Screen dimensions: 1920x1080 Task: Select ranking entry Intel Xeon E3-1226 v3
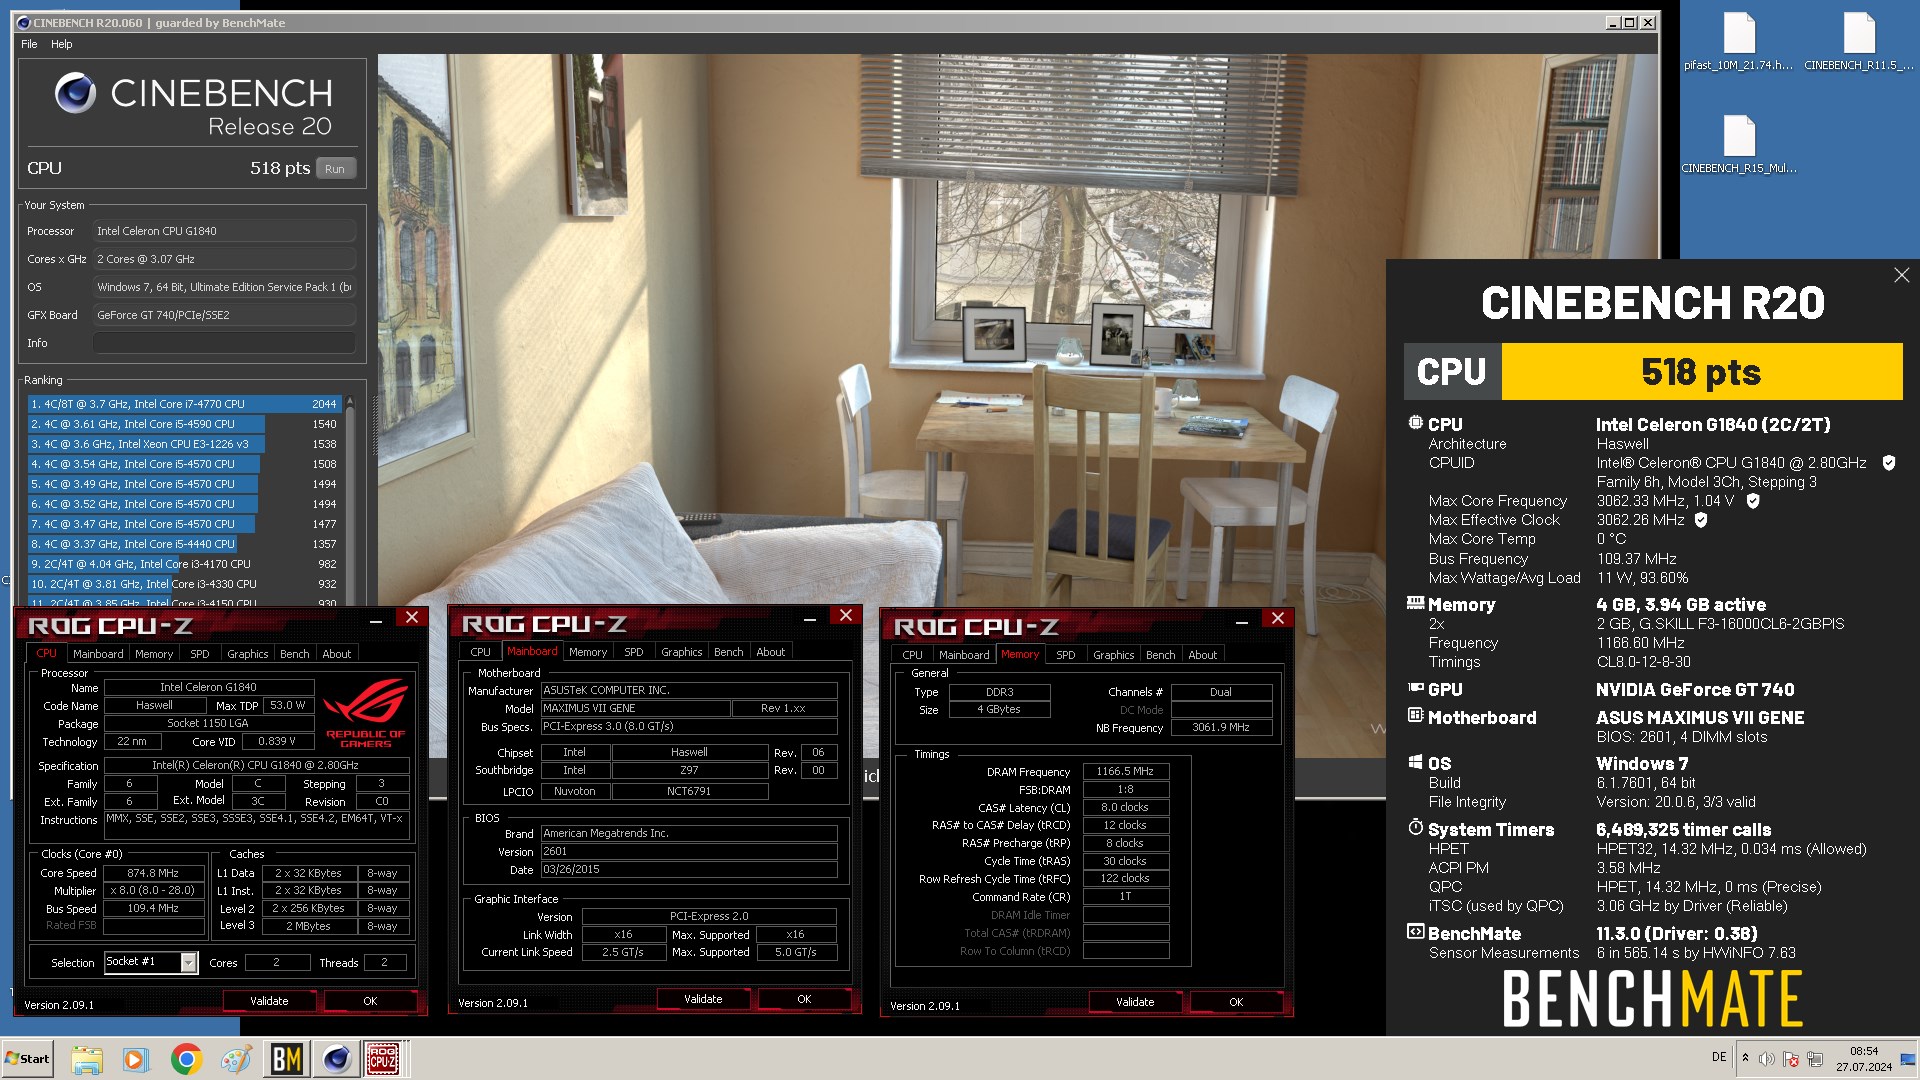tap(184, 444)
